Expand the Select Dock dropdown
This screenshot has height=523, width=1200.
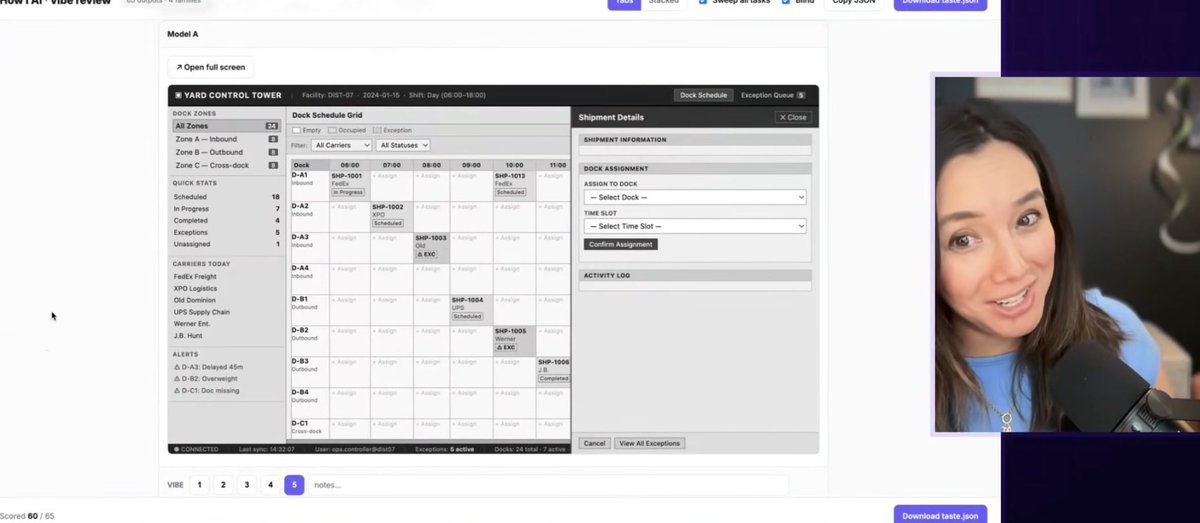point(695,197)
